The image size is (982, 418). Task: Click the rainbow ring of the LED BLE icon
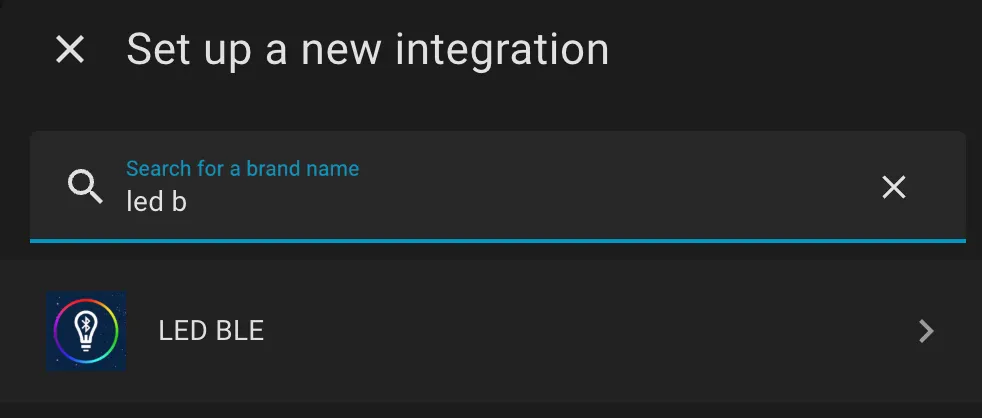click(x=113, y=331)
